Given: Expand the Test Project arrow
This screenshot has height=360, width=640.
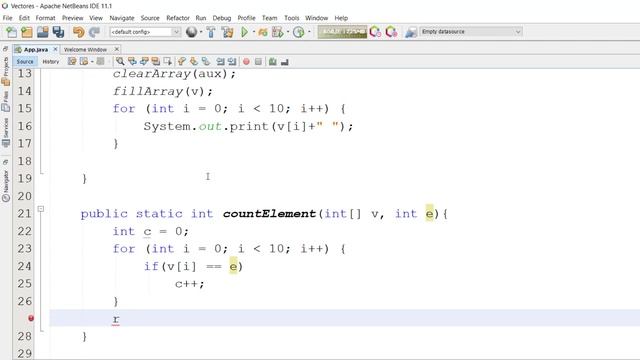Looking at the screenshot, I should pyautogui.click(x=288, y=32).
